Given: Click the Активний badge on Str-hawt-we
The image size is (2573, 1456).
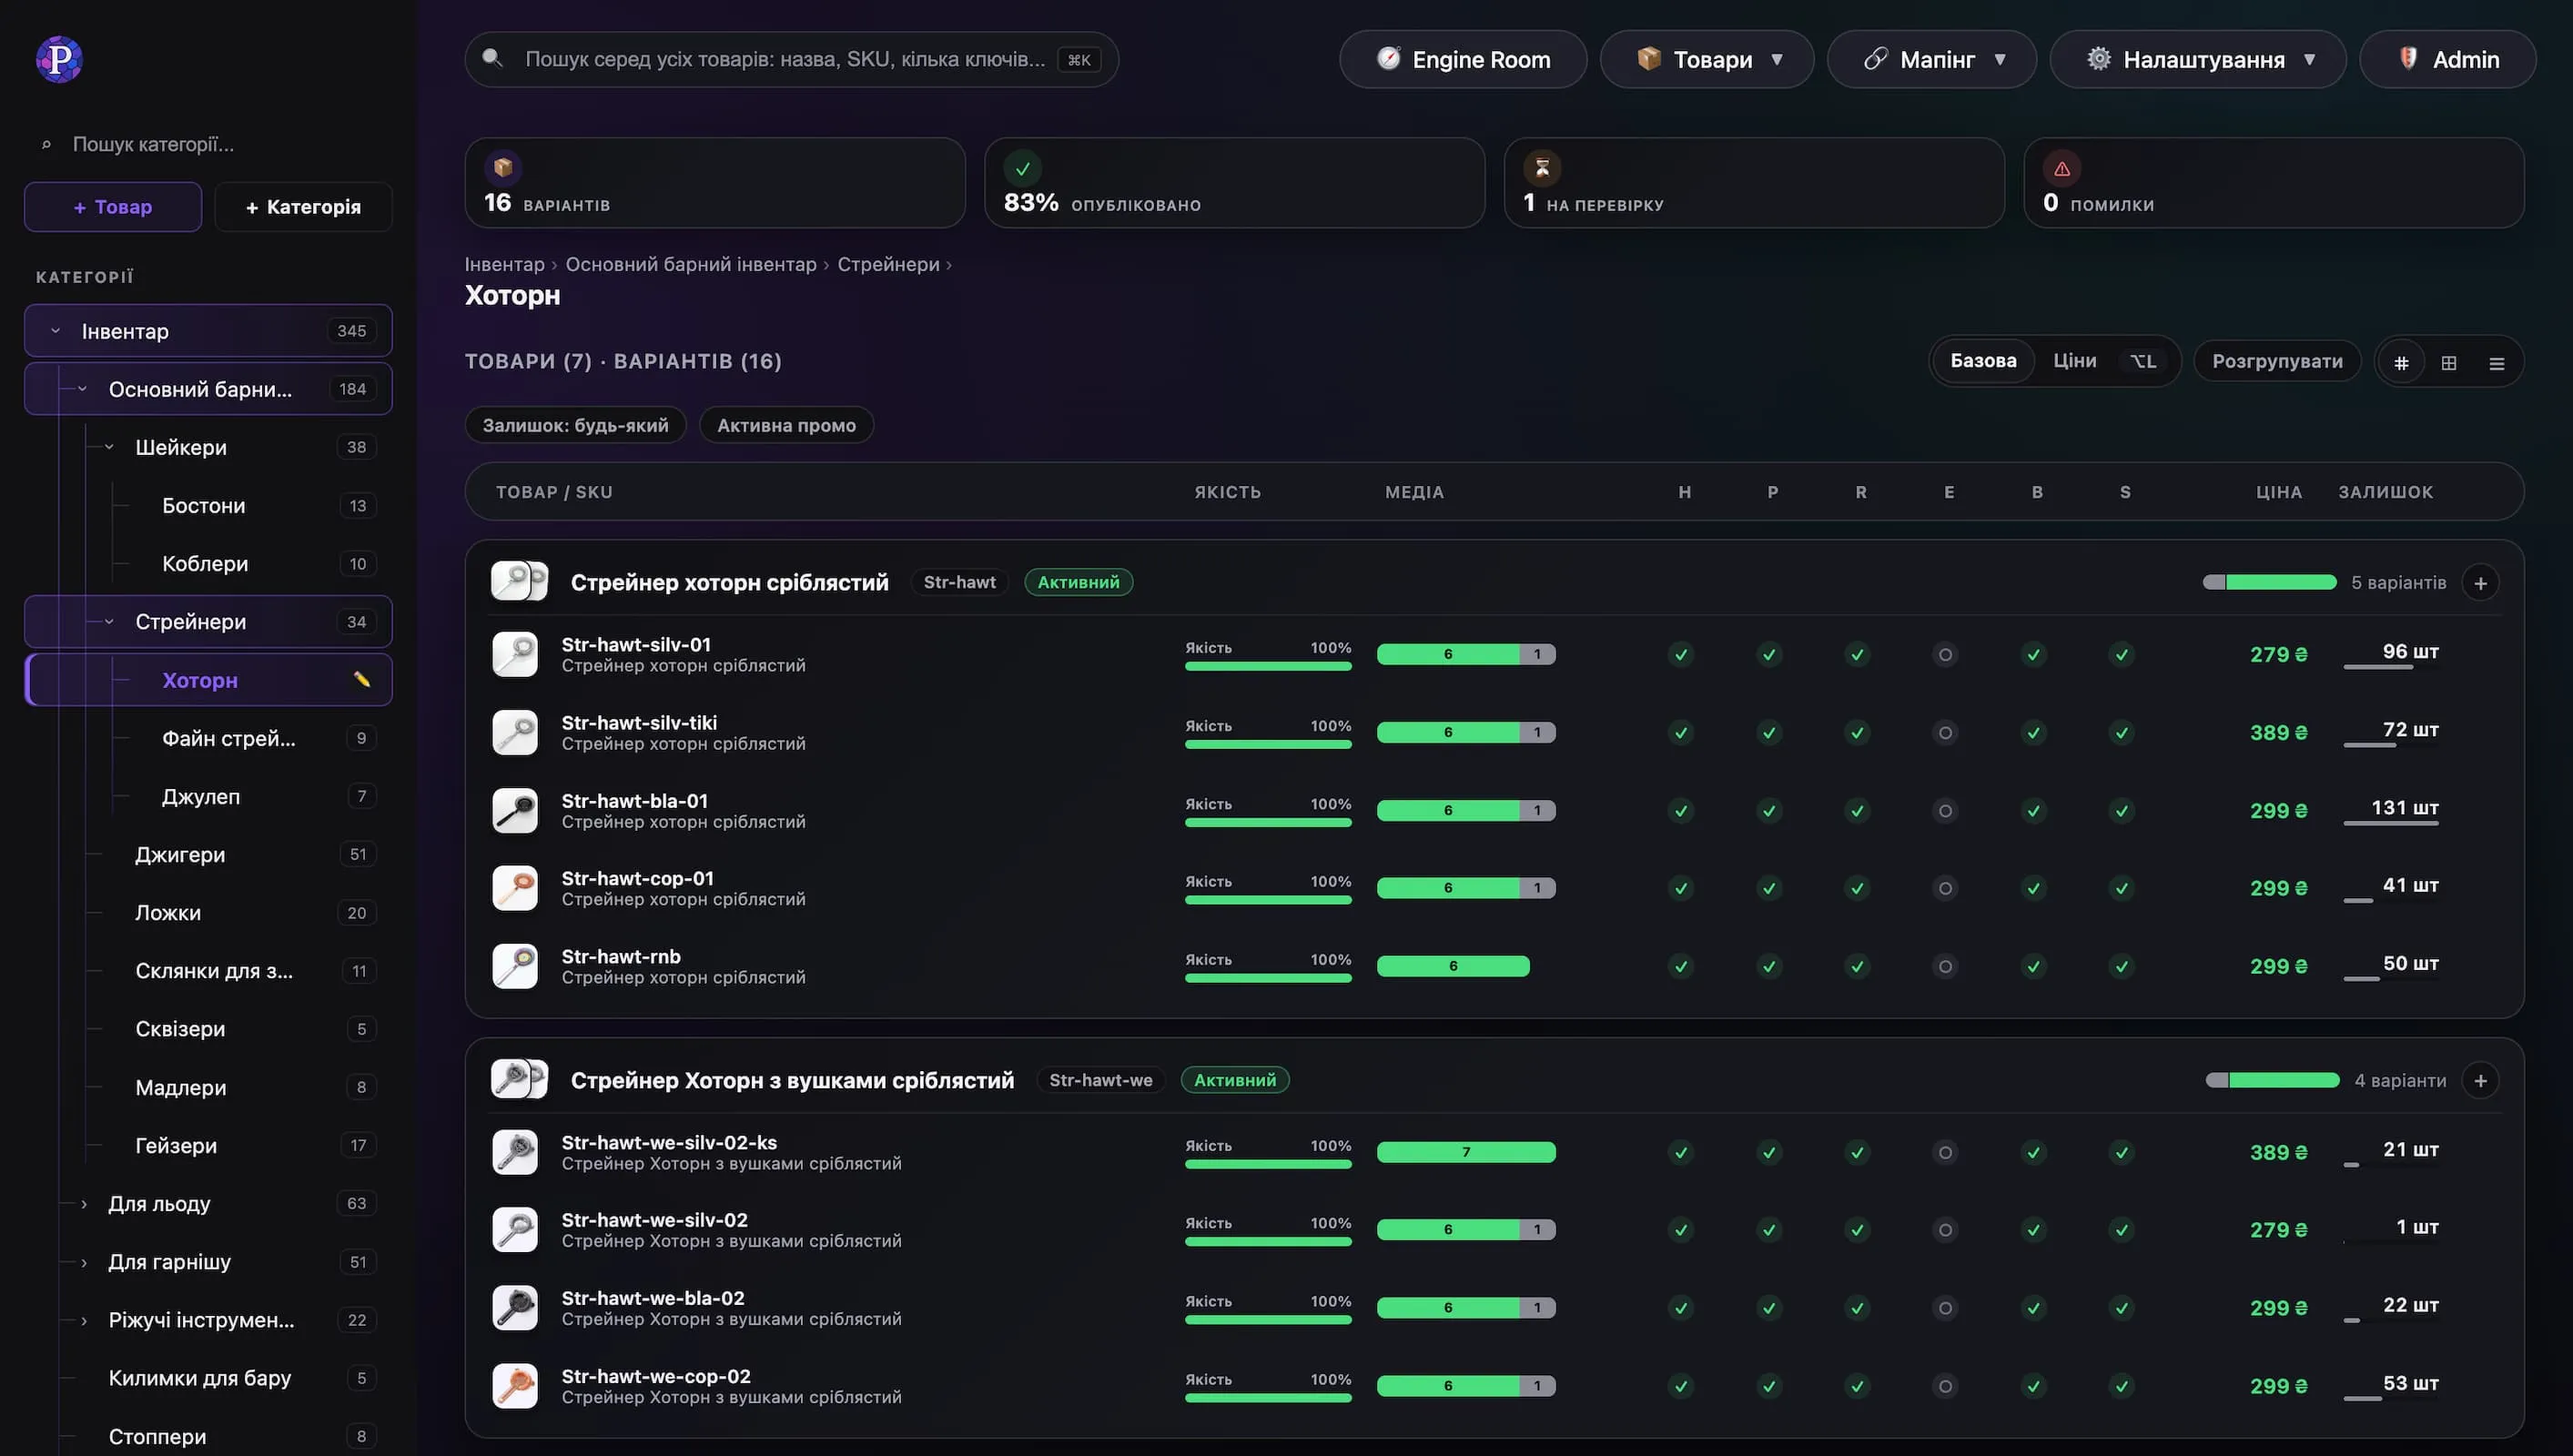Looking at the screenshot, I should pos(1235,1081).
